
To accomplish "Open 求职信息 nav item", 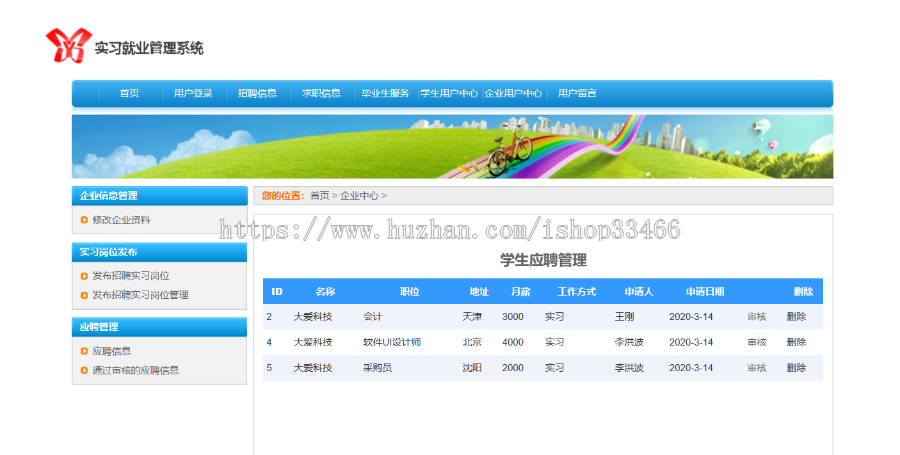I will [x=321, y=93].
